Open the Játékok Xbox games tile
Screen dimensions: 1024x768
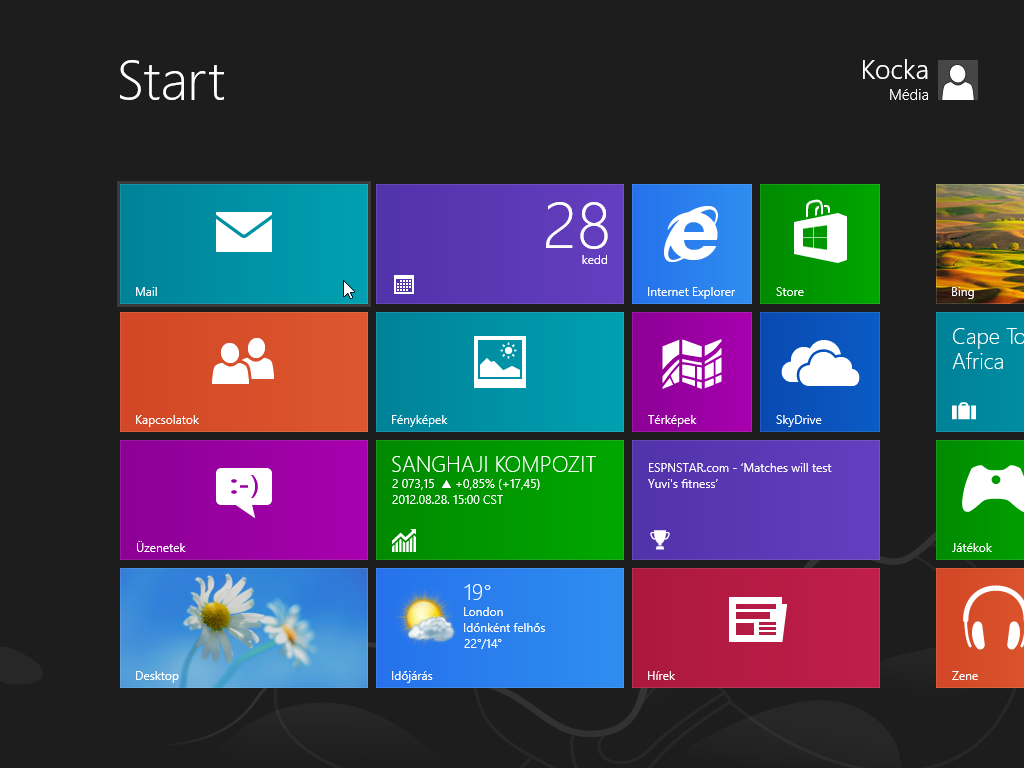[980, 499]
